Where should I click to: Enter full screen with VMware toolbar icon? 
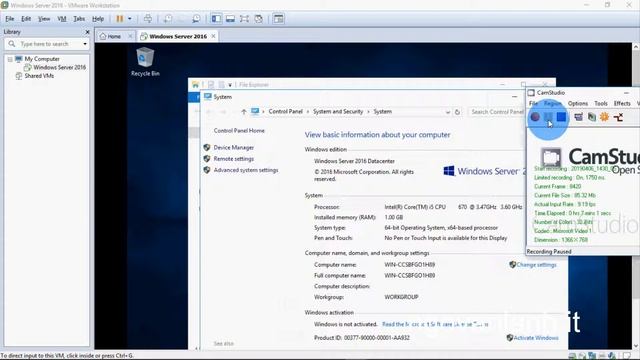244,19
